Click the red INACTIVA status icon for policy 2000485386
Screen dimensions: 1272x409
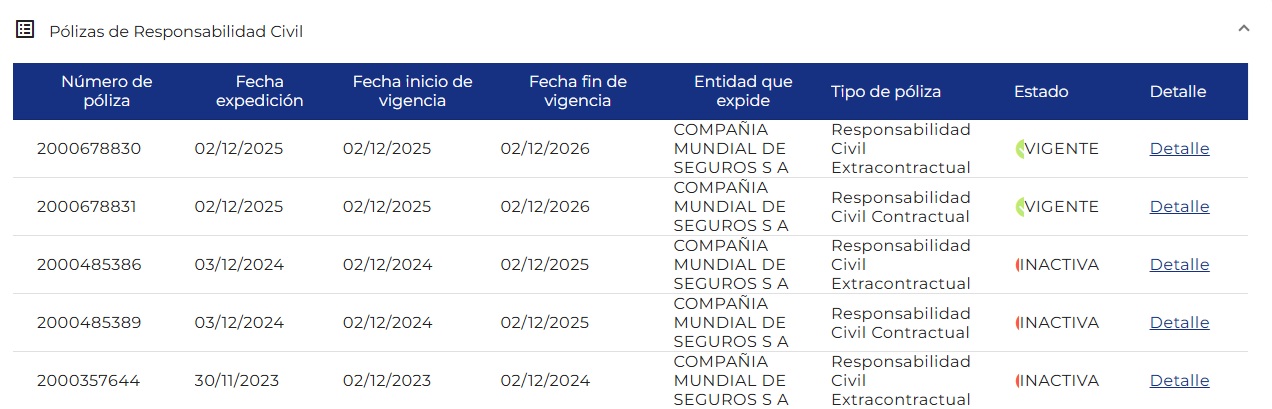[x=1018, y=265]
